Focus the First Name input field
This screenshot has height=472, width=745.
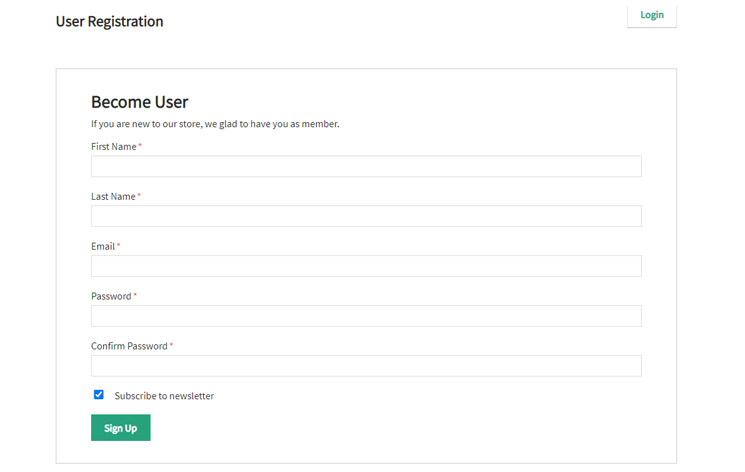tap(366, 166)
